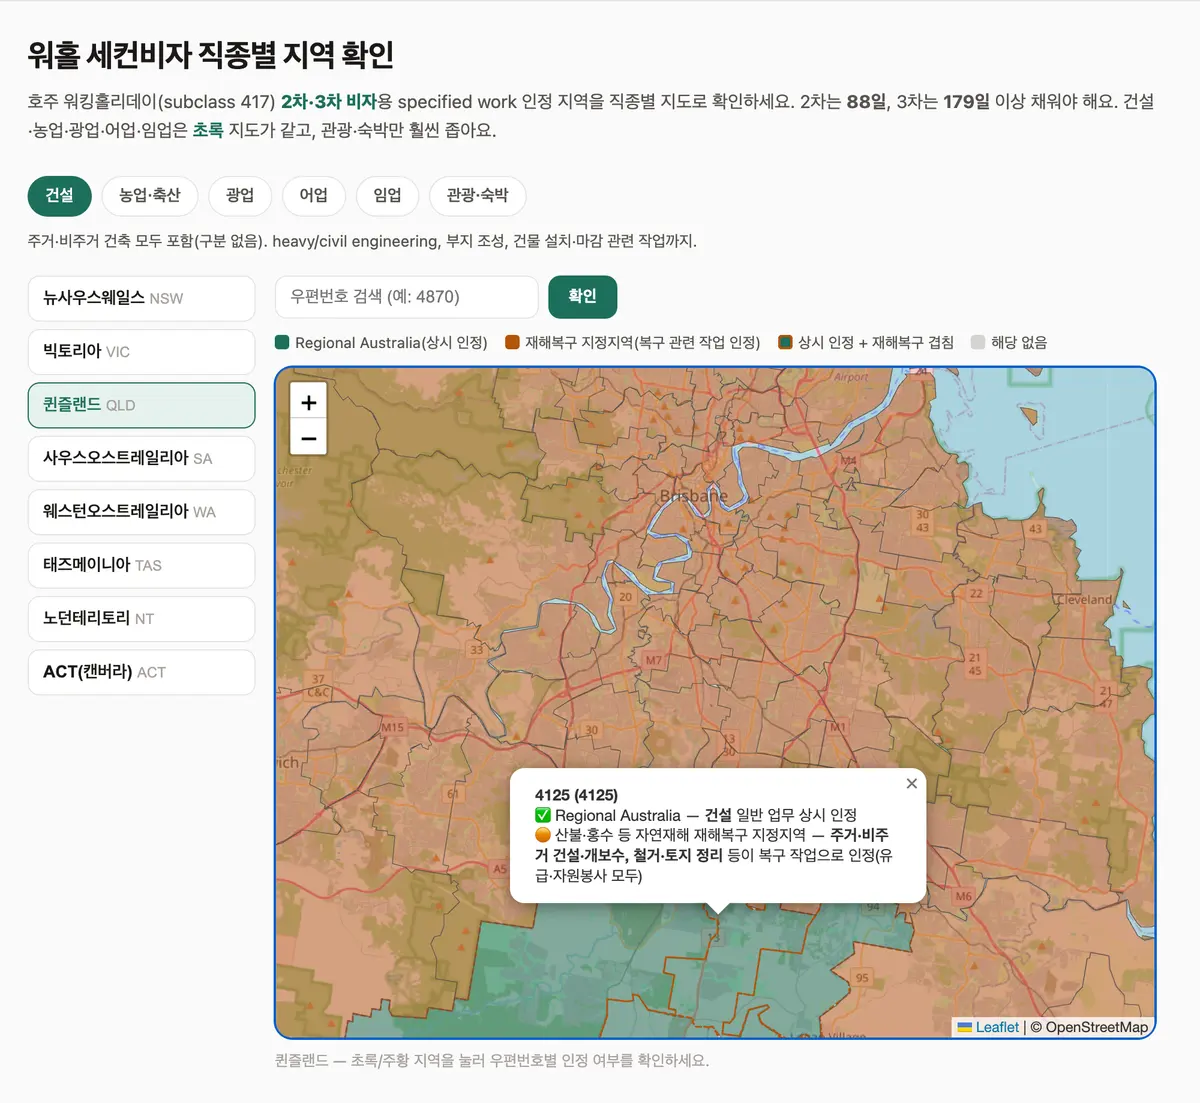The width and height of the screenshot is (1200, 1103).
Task: Click the Brisbane label on the map
Action: point(693,496)
